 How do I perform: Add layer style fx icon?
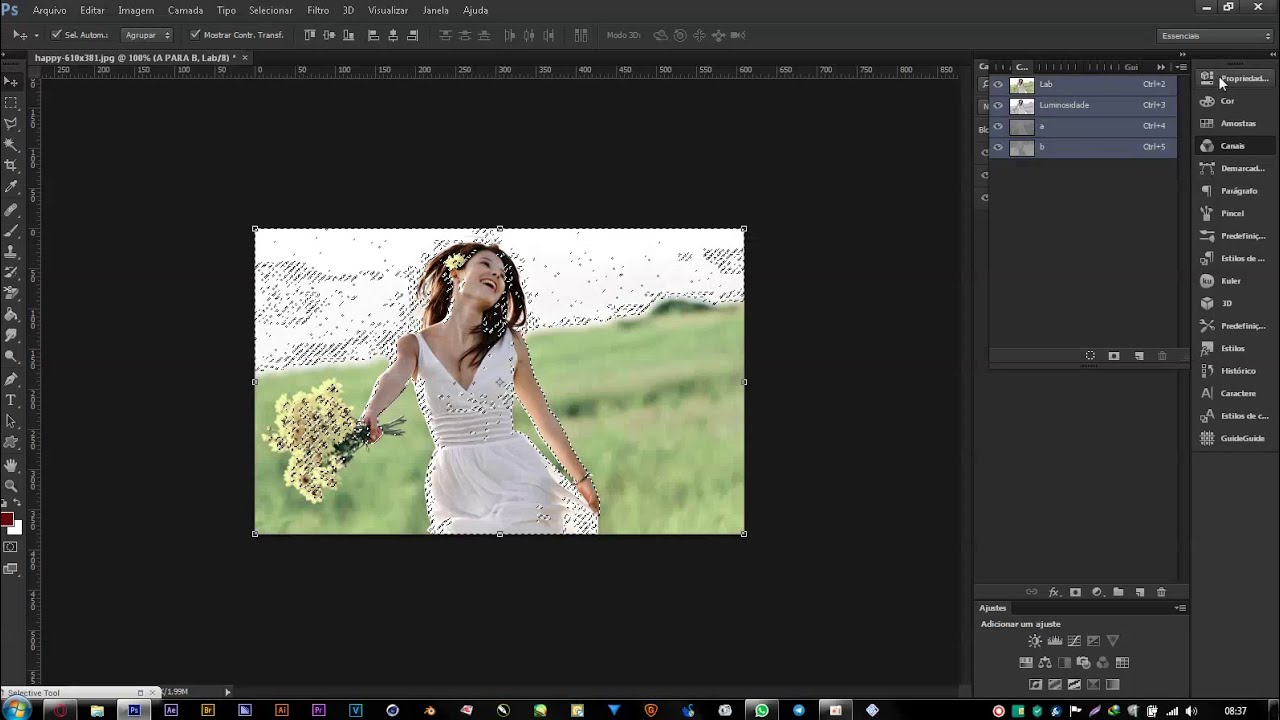[x=1053, y=592]
